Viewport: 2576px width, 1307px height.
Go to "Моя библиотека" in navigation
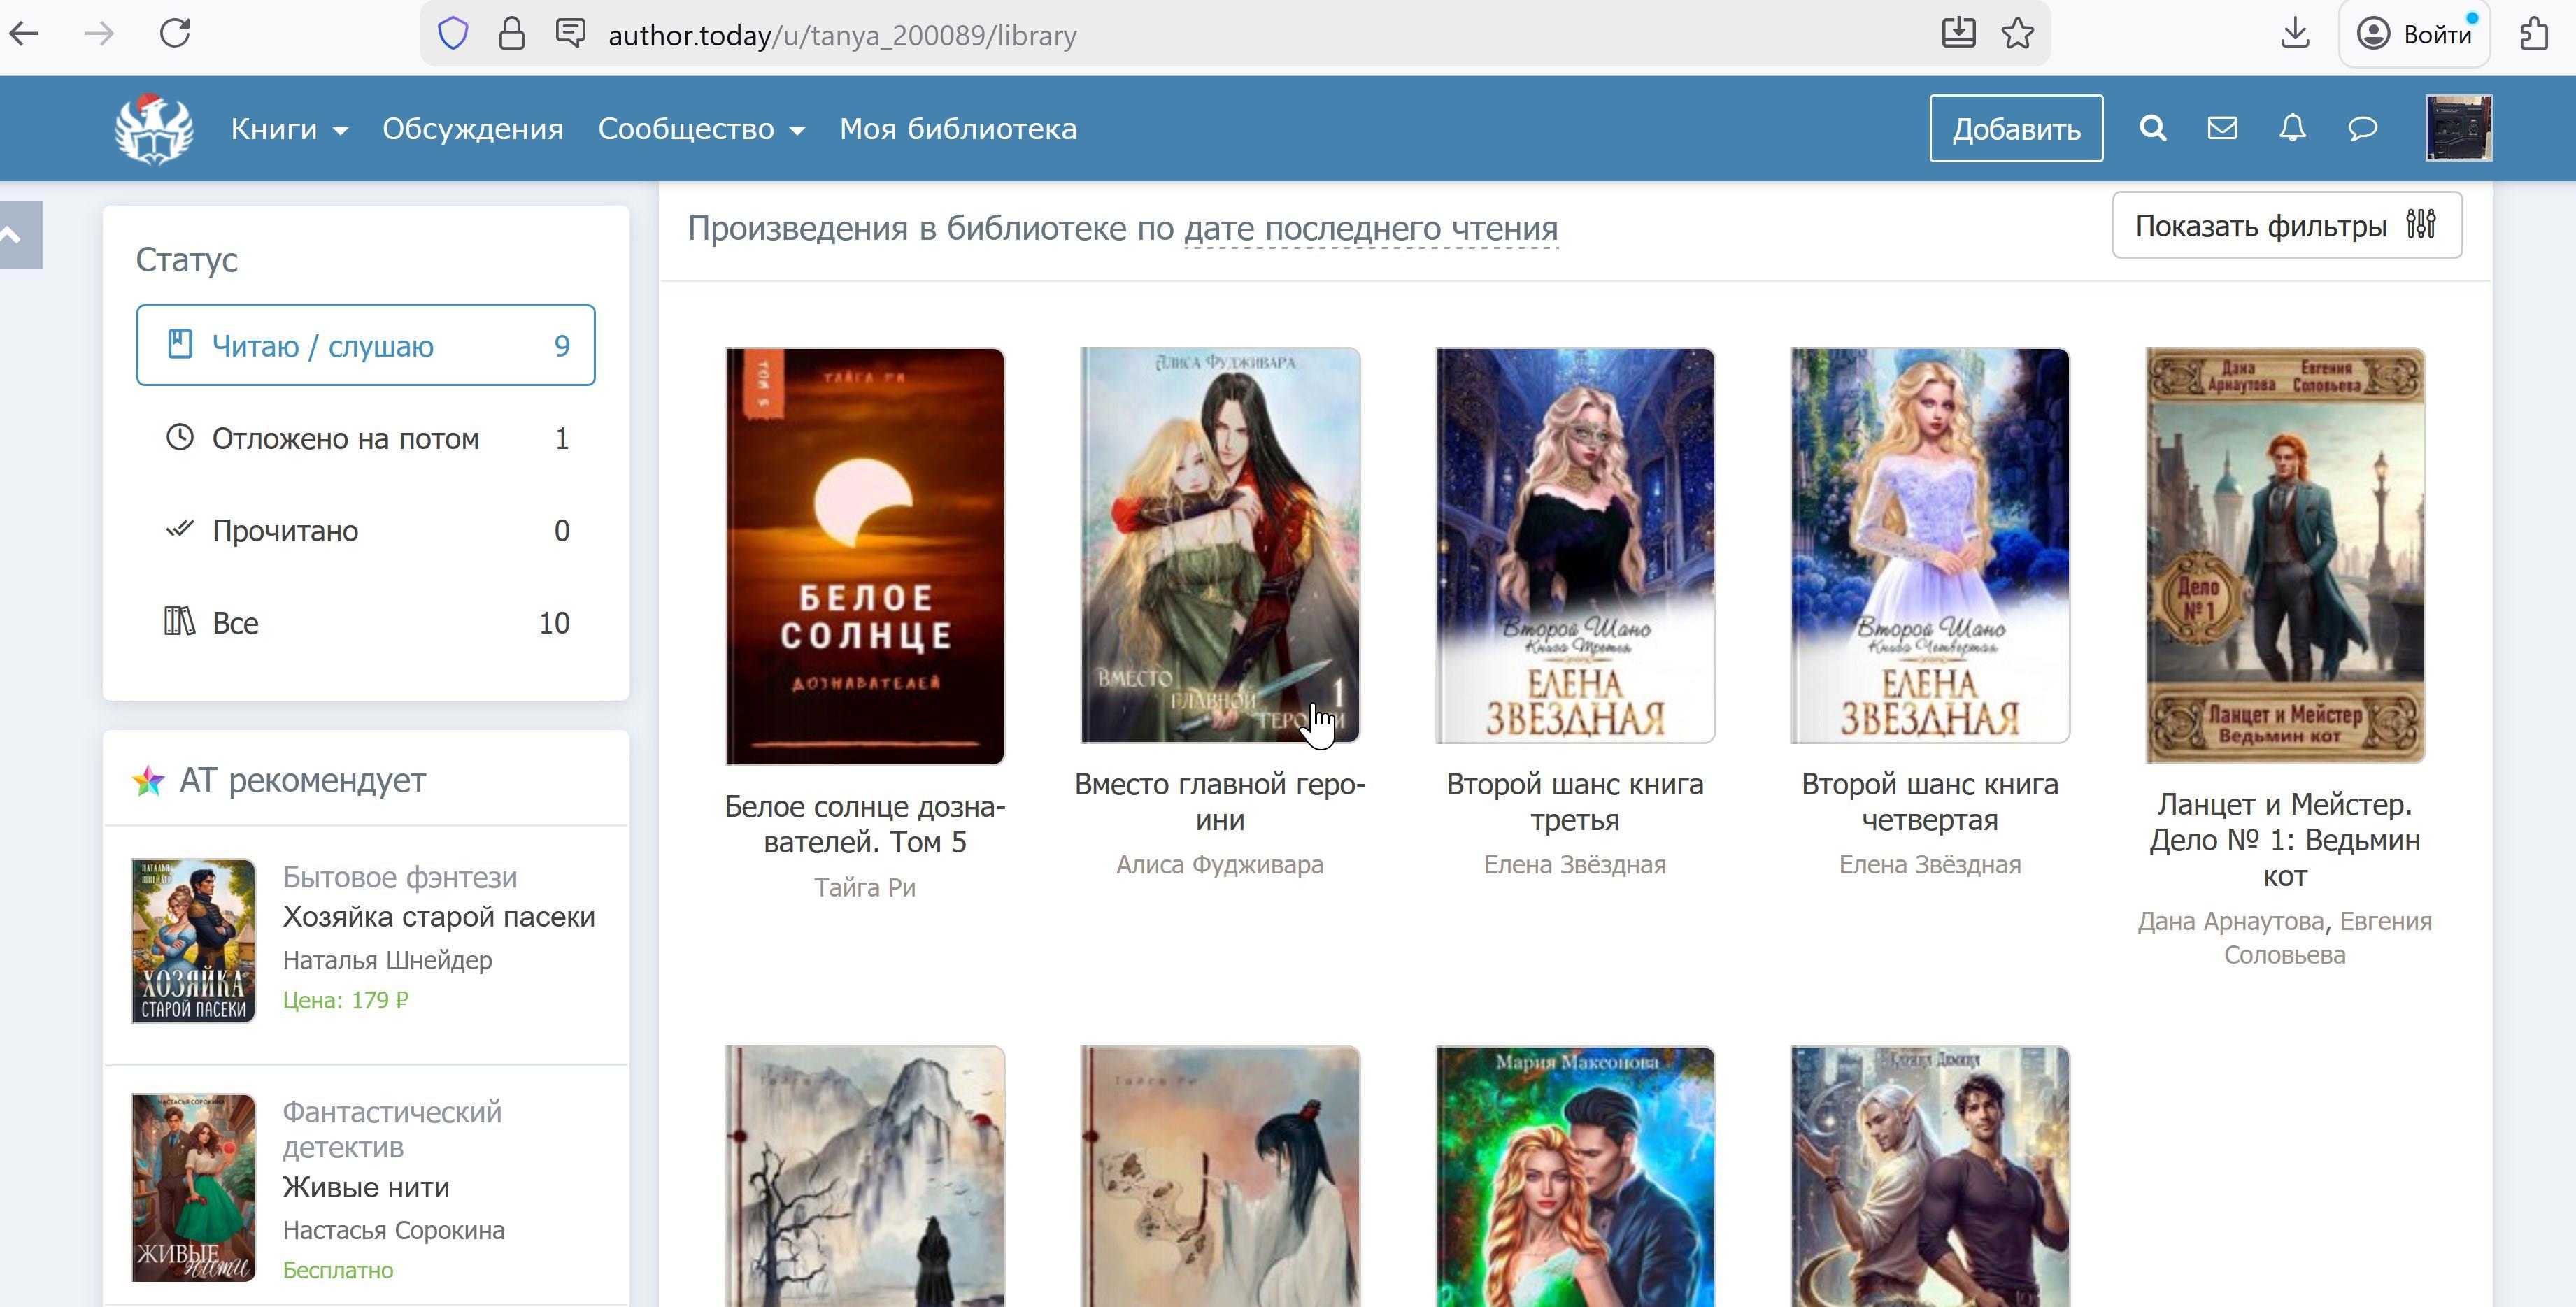[957, 129]
